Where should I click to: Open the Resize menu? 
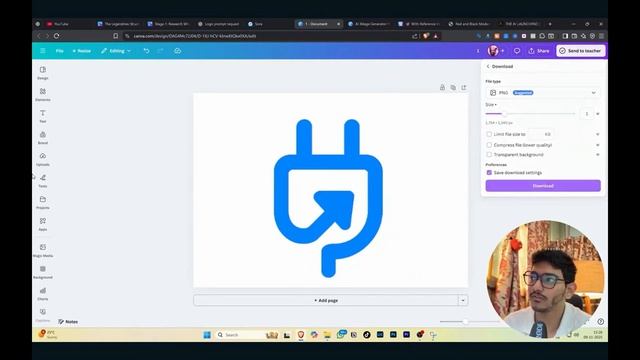(x=82, y=51)
